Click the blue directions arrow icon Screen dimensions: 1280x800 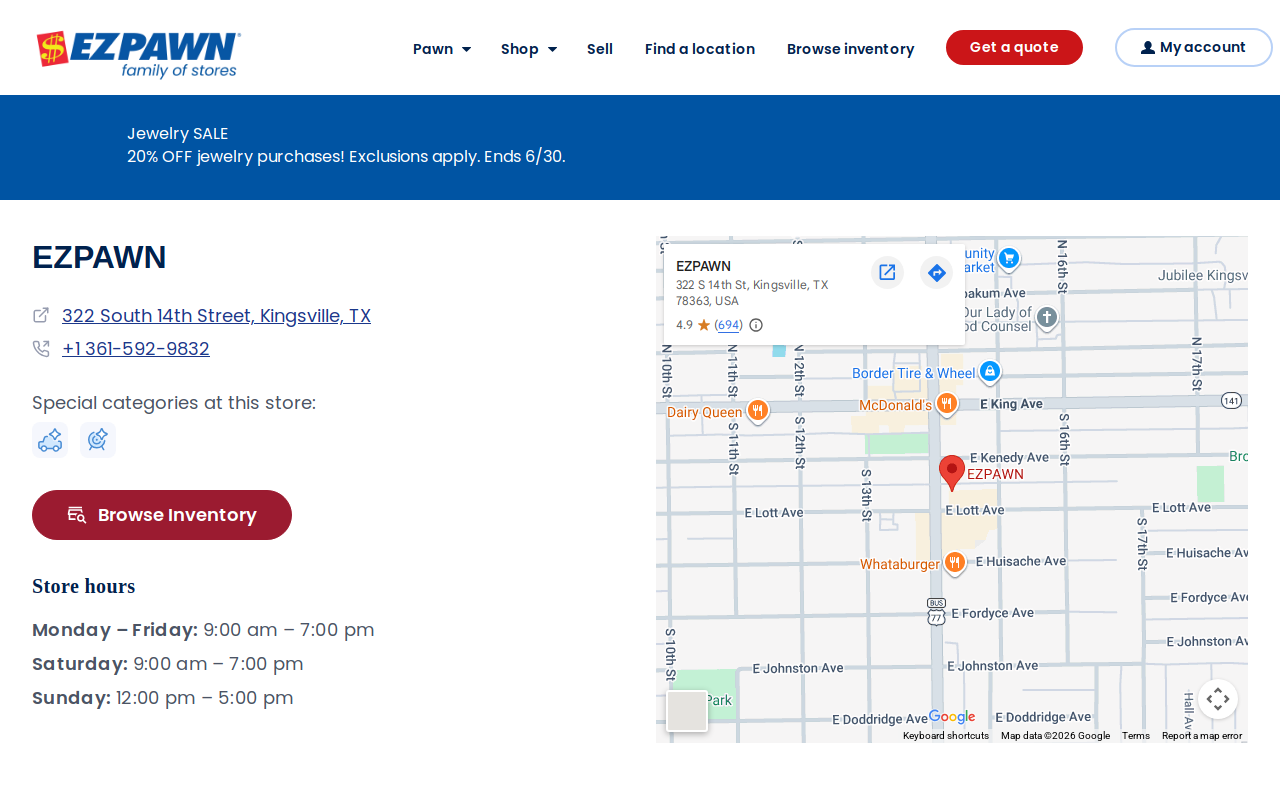pyautogui.click(x=936, y=272)
